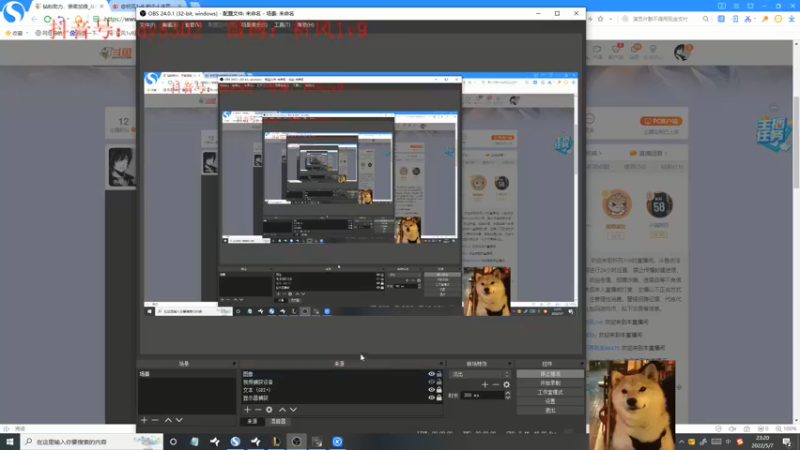Toggle lock on 图像 source
800x450 pixels.
pyautogui.click(x=439, y=374)
